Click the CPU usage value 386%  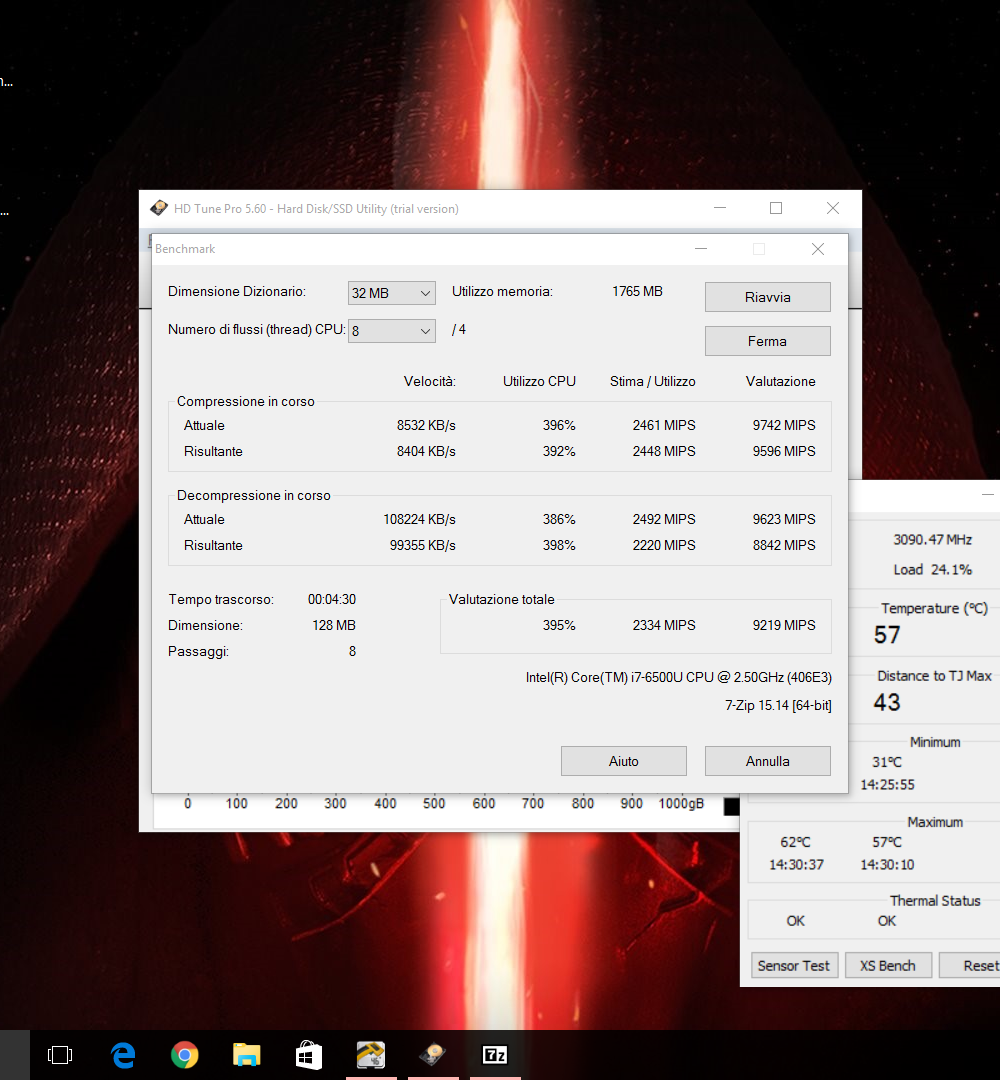click(559, 519)
